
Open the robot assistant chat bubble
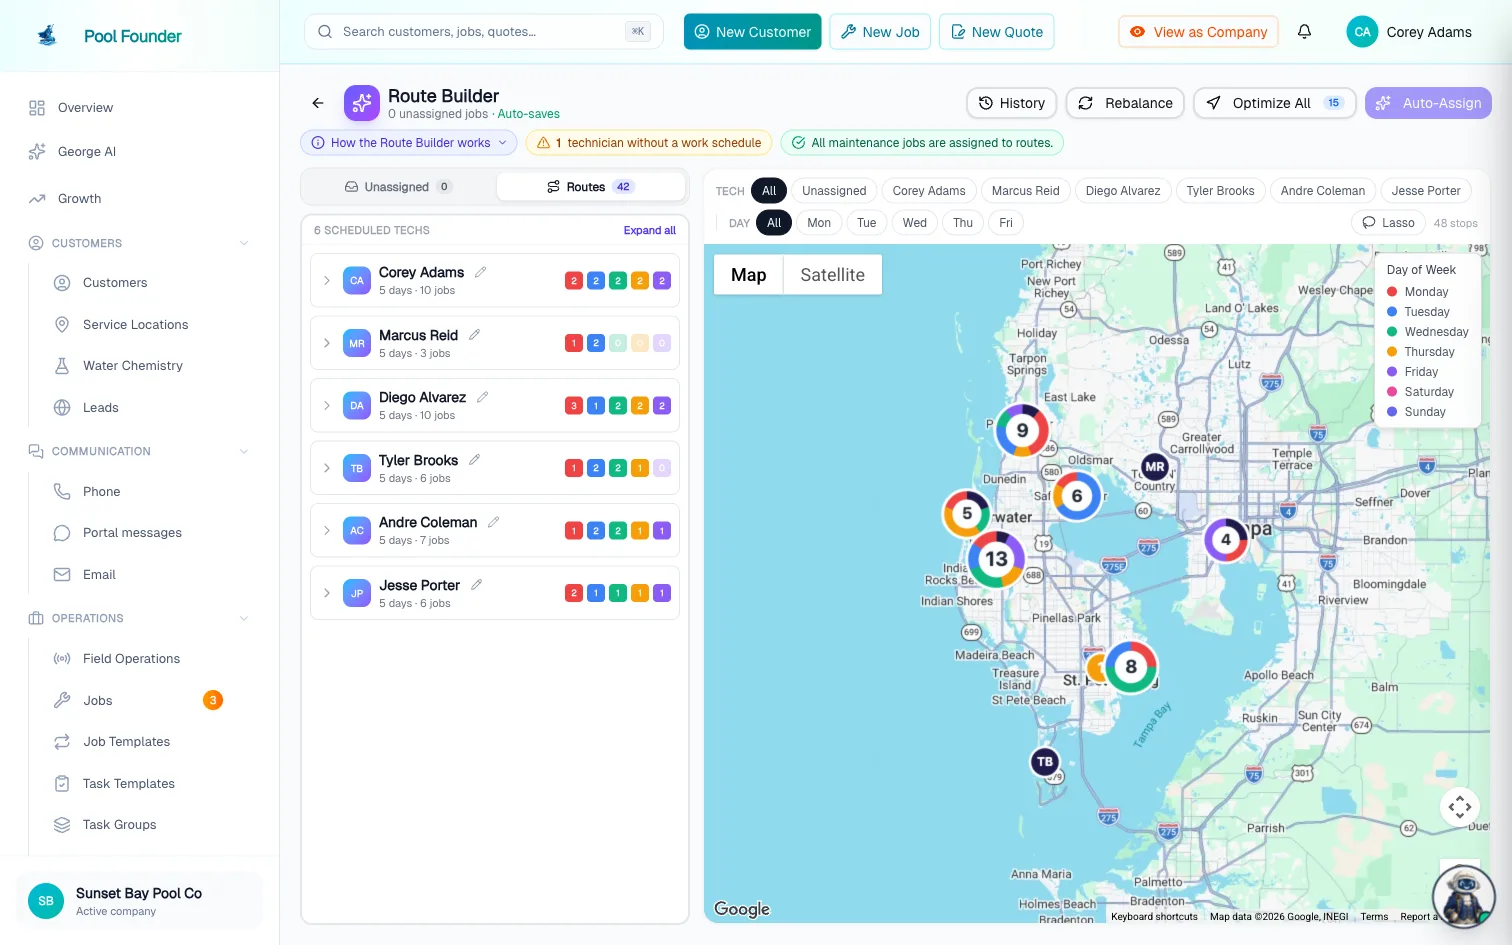(1463, 896)
